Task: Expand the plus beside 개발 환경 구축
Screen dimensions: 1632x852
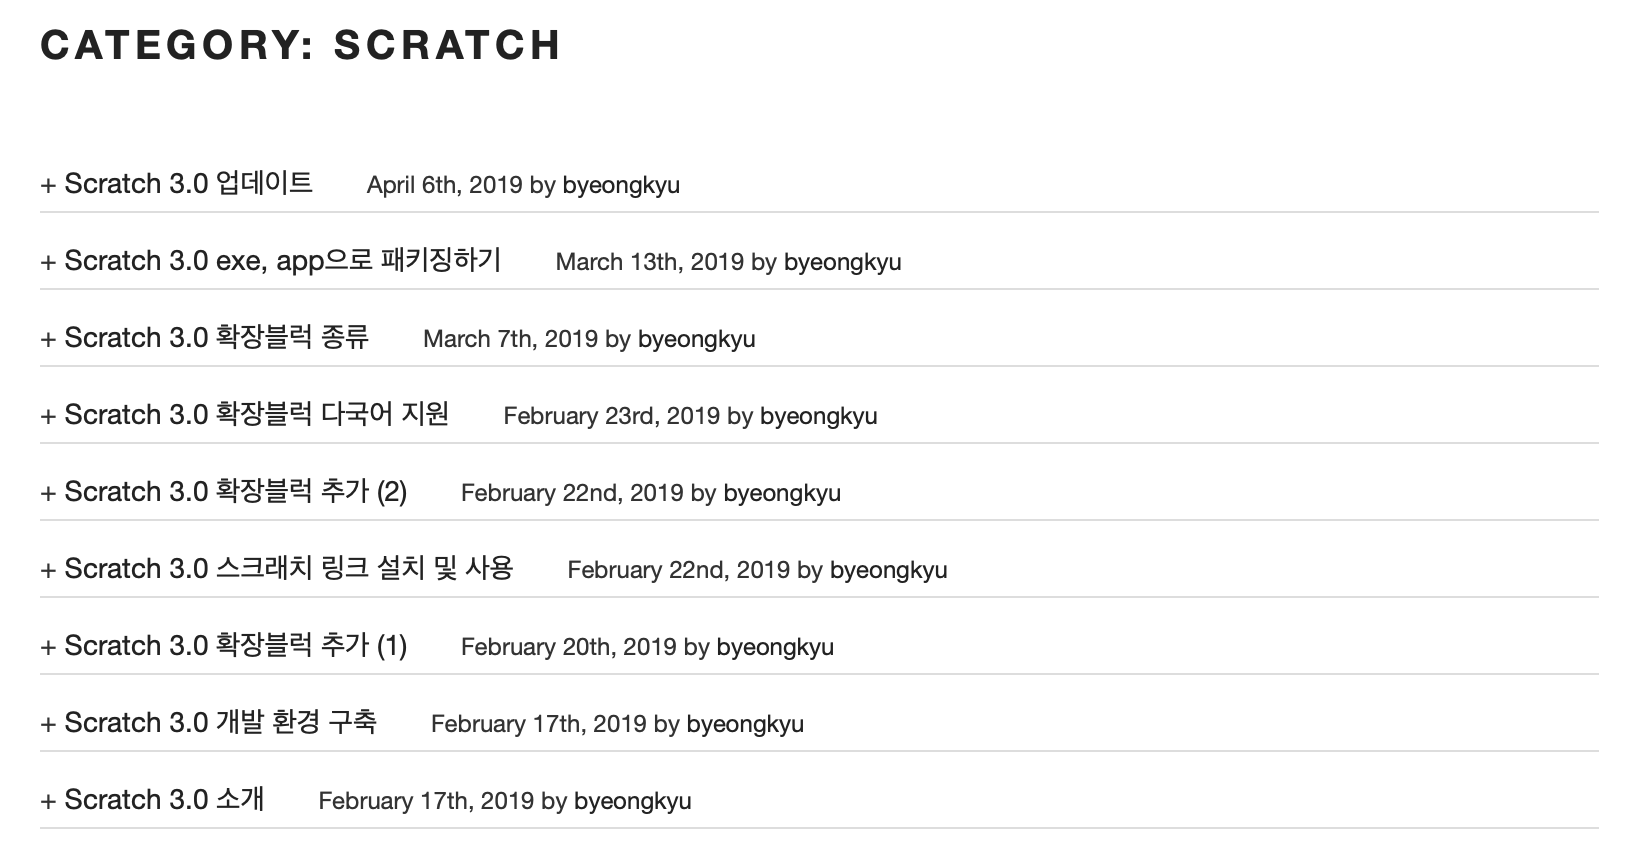Action: click(x=48, y=725)
